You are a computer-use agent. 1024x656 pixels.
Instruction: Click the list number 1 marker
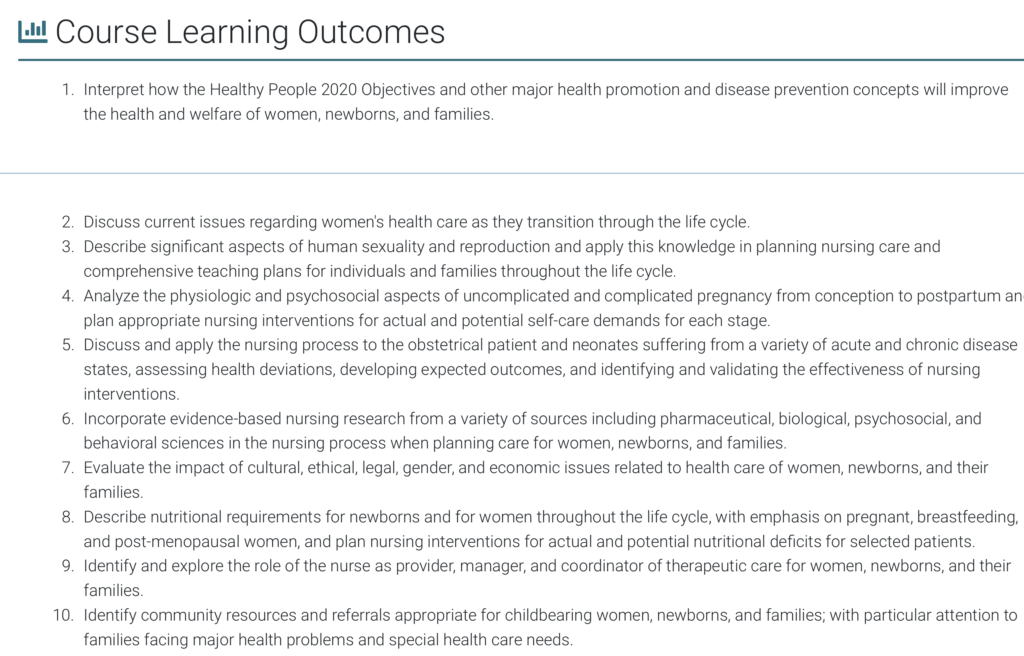click(x=68, y=90)
